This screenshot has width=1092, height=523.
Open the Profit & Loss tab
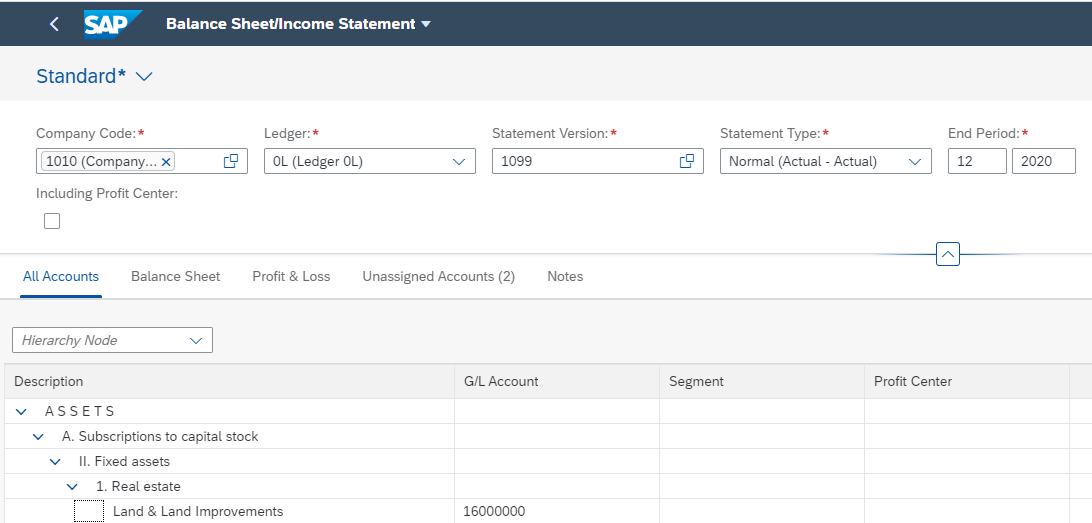coord(291,276)
